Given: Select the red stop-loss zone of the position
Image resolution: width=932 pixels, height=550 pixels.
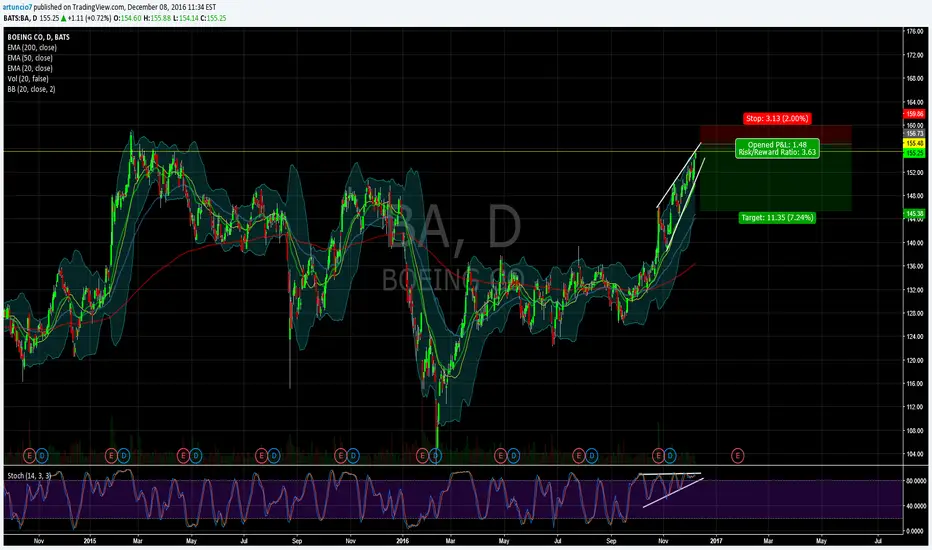Looking at the screenshot, I should click(x=776, y=134).
